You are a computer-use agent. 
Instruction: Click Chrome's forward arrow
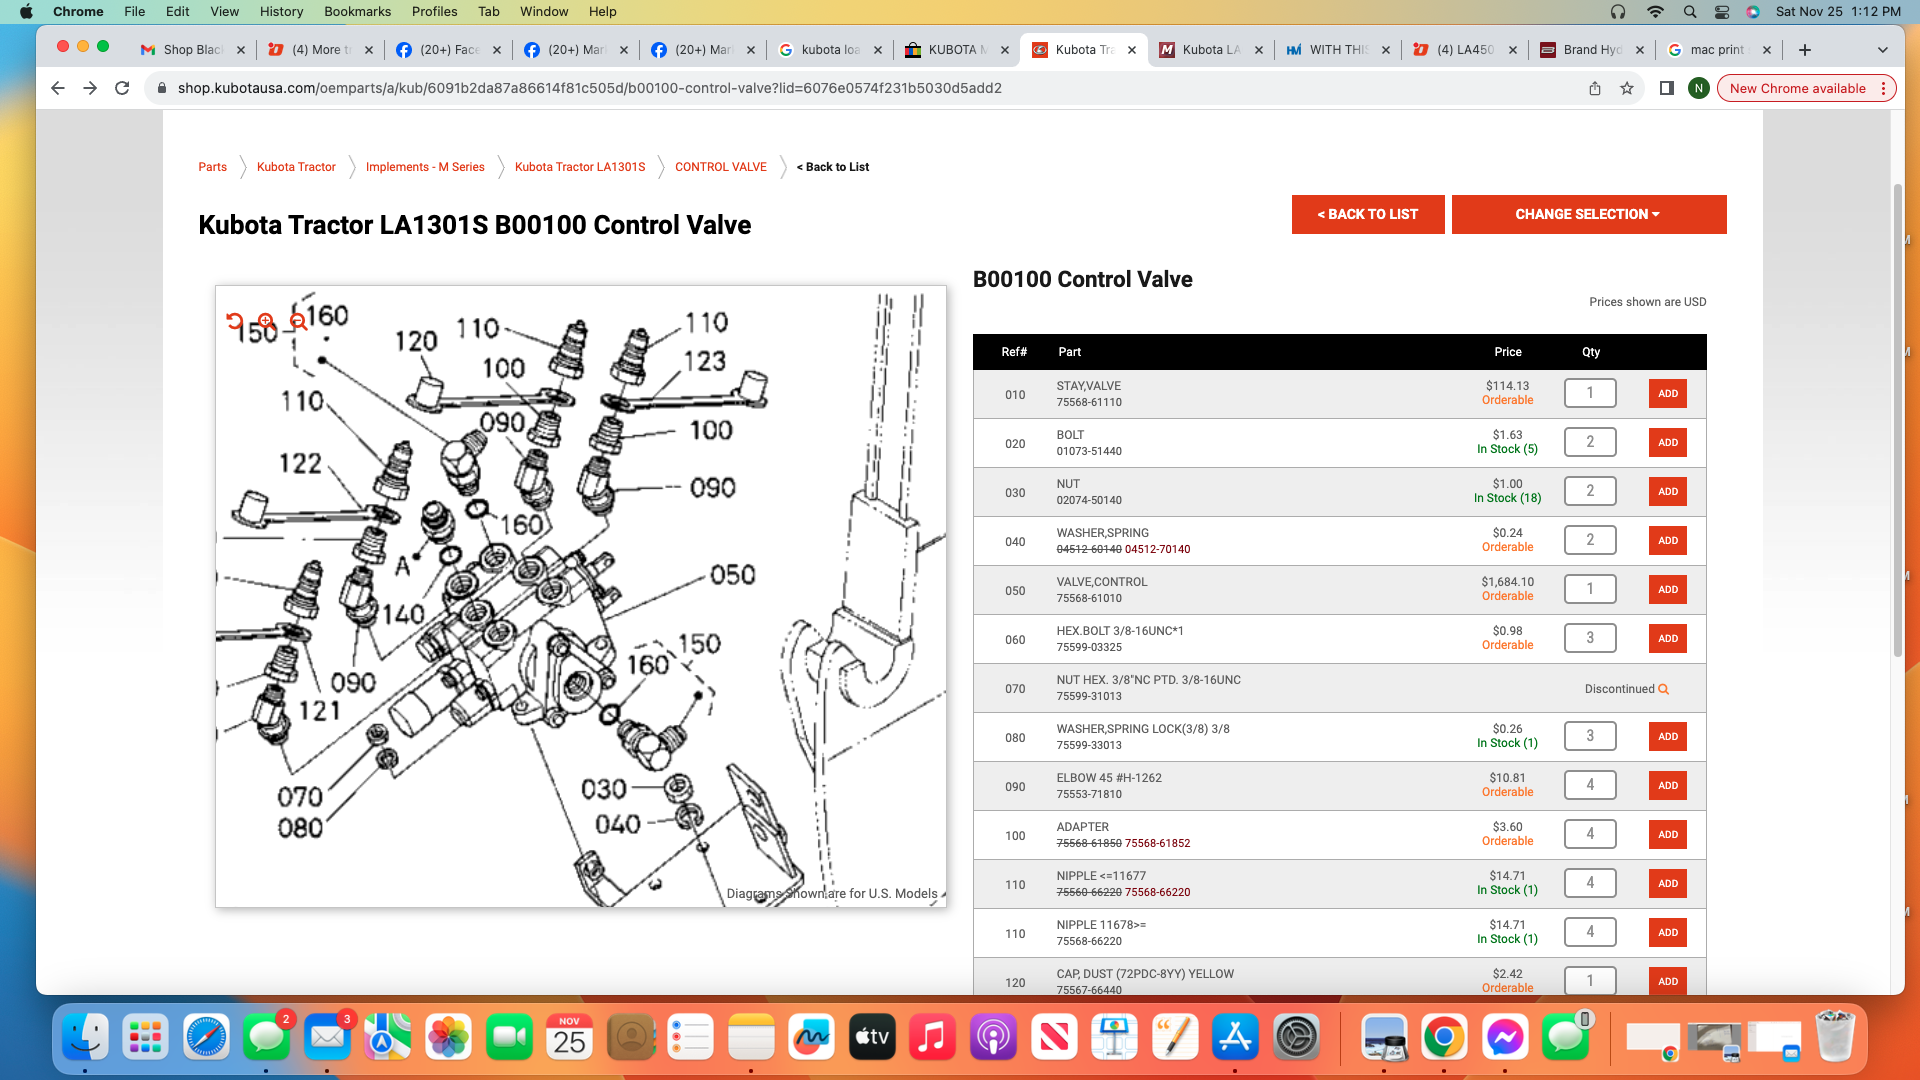tap(90, 88)
